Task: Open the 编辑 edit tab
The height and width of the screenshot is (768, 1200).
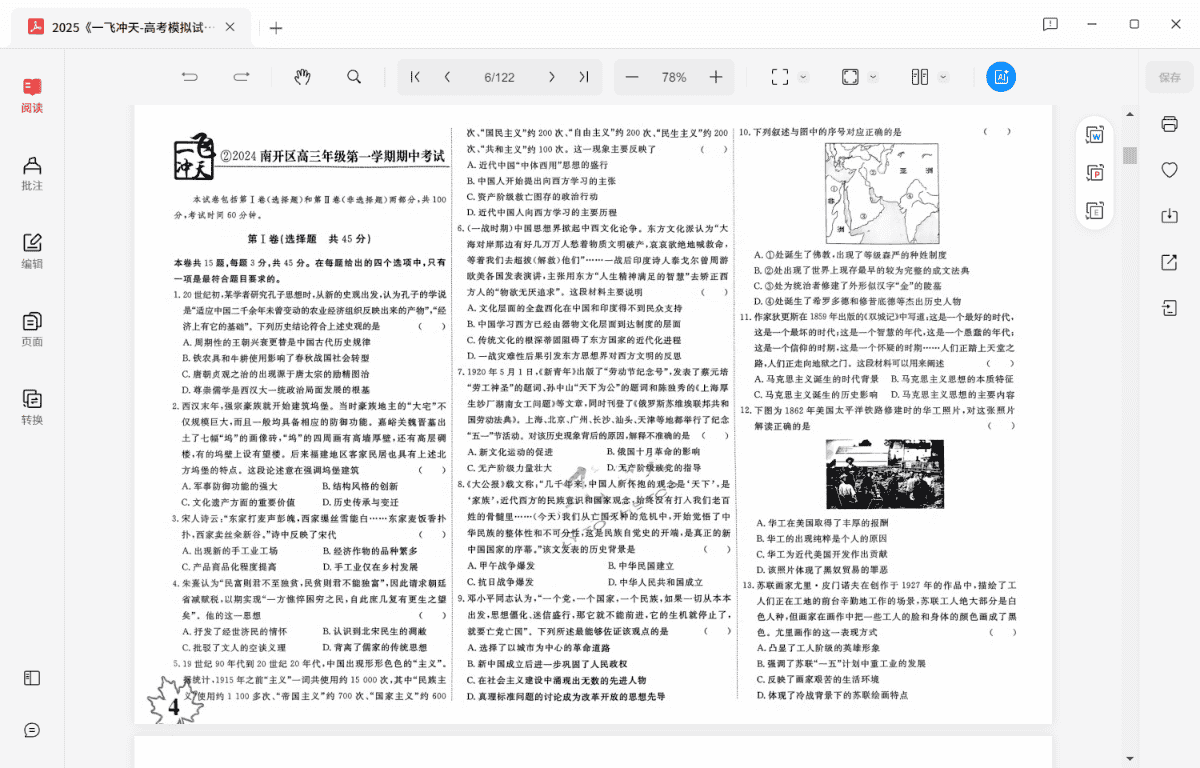Action: pyautogui.click(x=32, y=251)
